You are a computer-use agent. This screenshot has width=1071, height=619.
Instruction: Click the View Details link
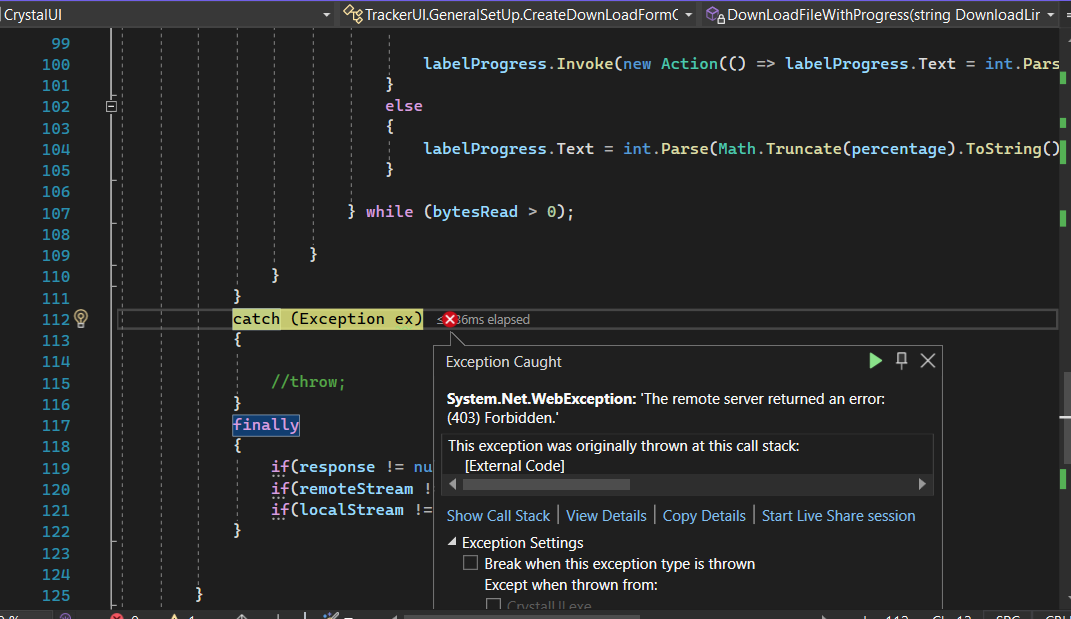tap(606, 516)
